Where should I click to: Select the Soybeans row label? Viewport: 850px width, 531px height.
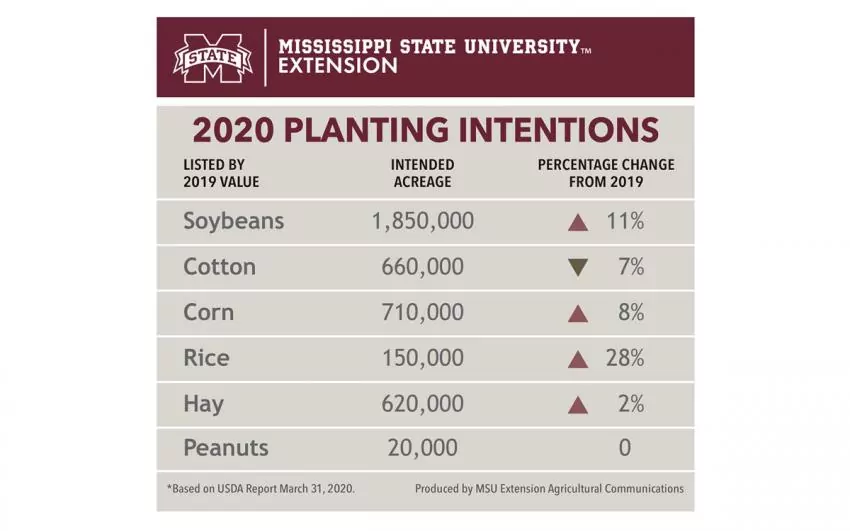(x=233, y=221)
